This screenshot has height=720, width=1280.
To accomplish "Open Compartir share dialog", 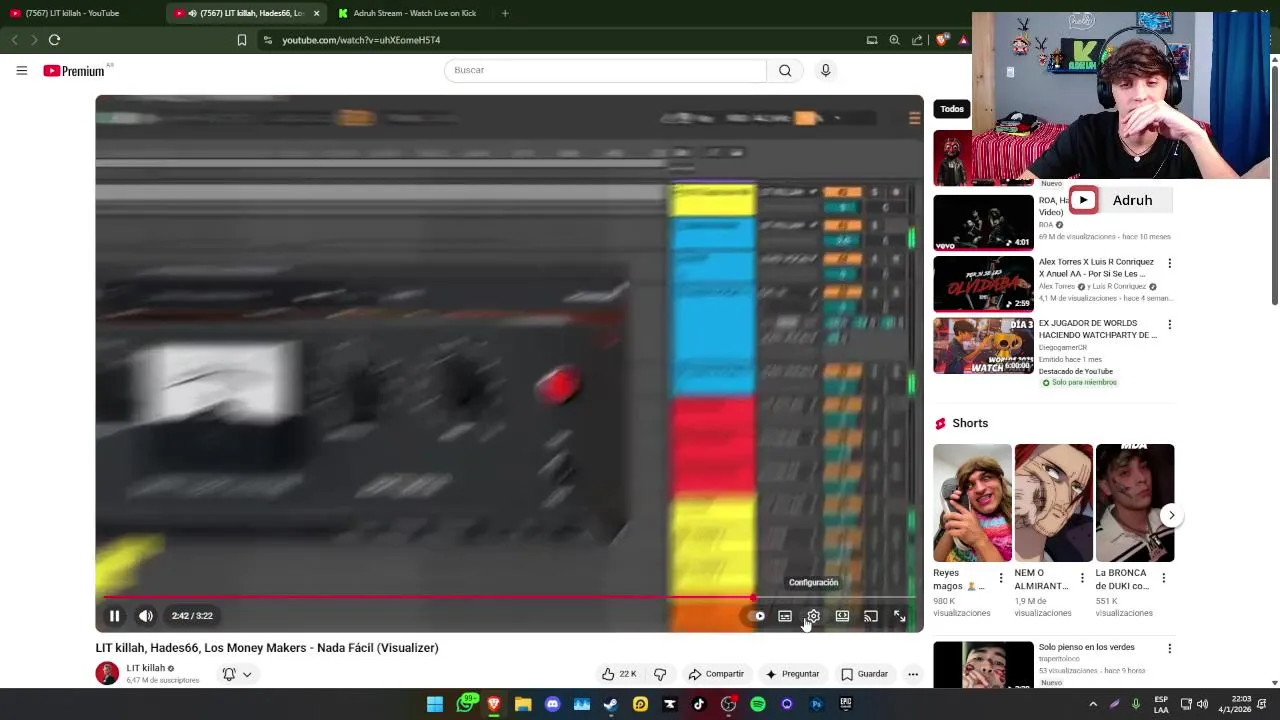I will point(716,674).
